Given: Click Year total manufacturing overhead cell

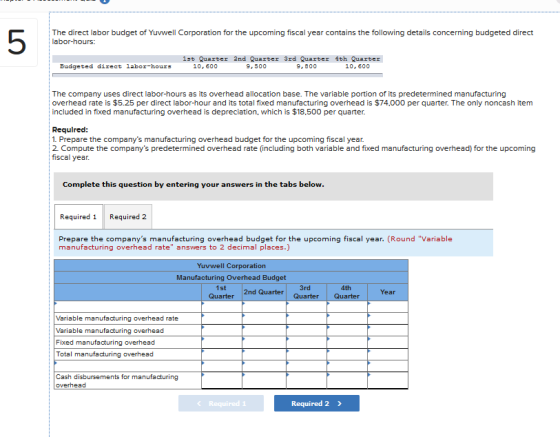Looking at the screenshot, I should 388,354.
